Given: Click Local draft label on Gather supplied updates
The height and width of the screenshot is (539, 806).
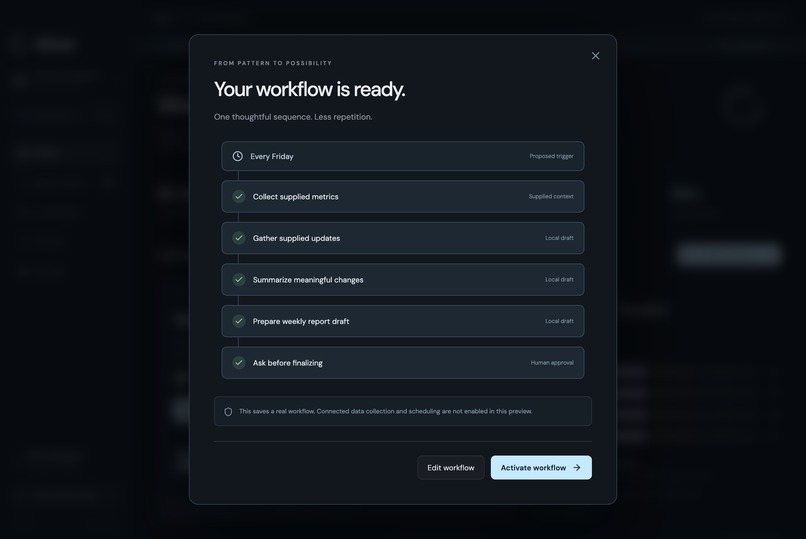Looking at the screenshot, I should (x=559, y=238).
